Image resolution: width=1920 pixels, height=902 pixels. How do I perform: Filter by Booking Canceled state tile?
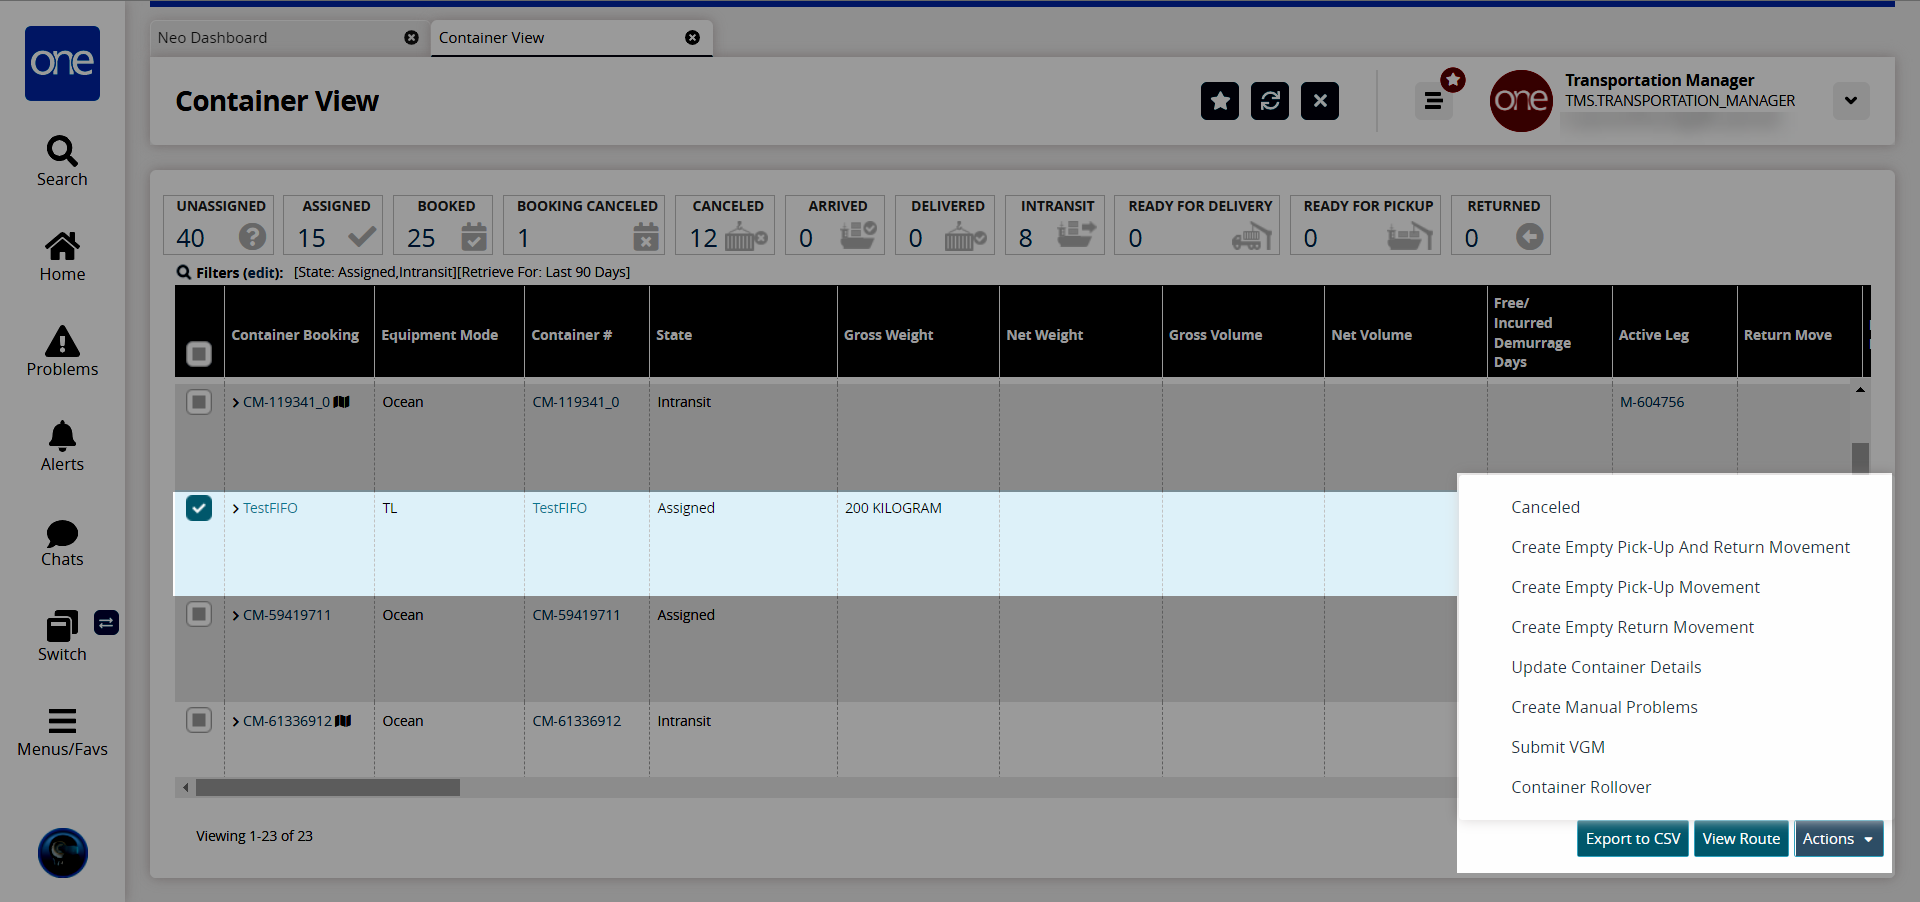click(x=585, y=225)
